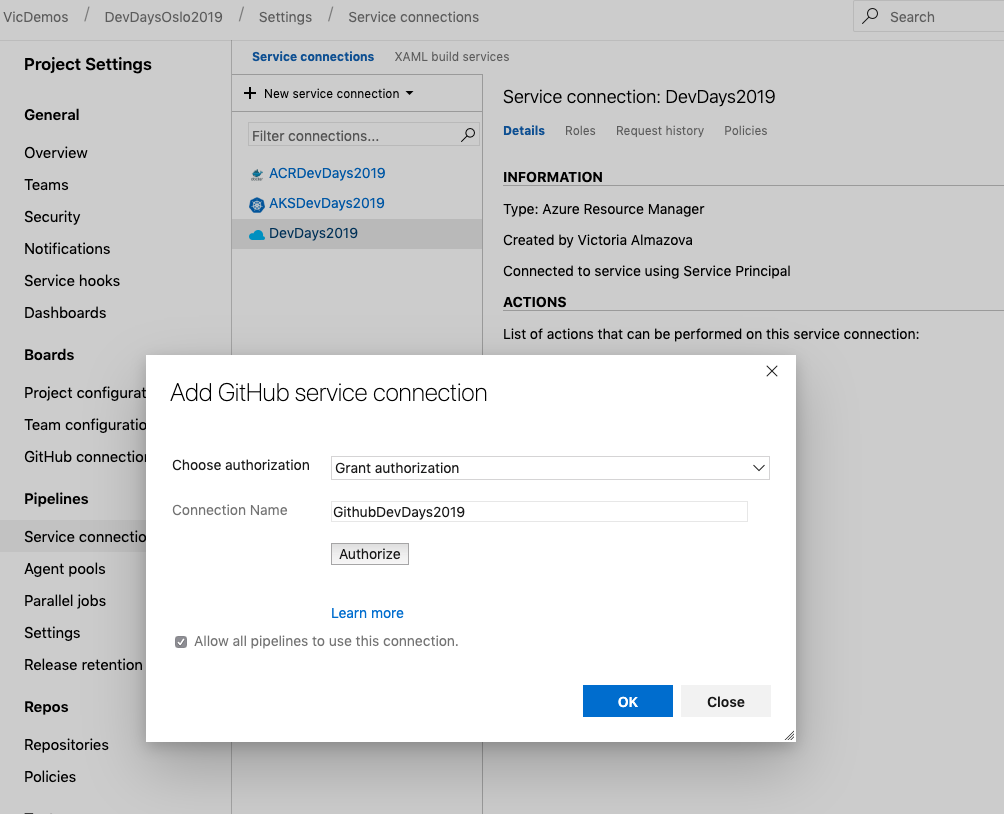1004x814 pixels.
Task: Dismiss the dialog with the X icon
Action: pos(771,370)
